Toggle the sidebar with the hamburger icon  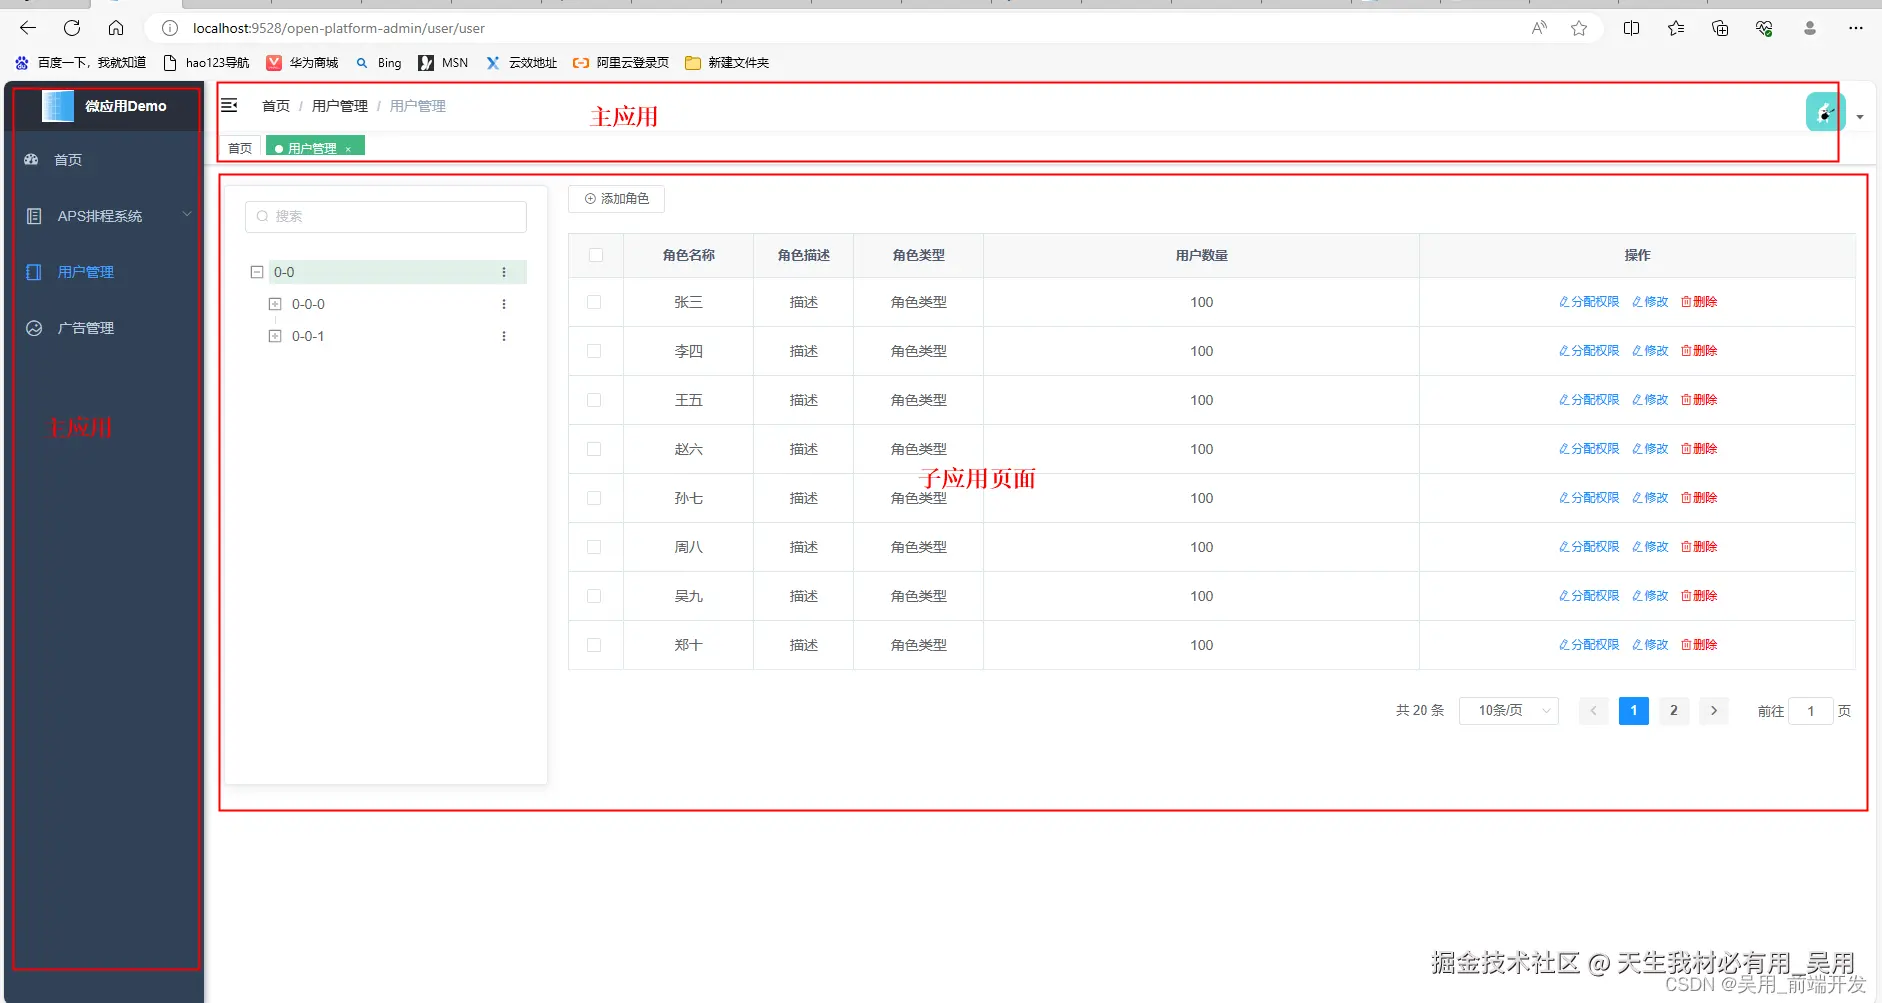point(229,105)
